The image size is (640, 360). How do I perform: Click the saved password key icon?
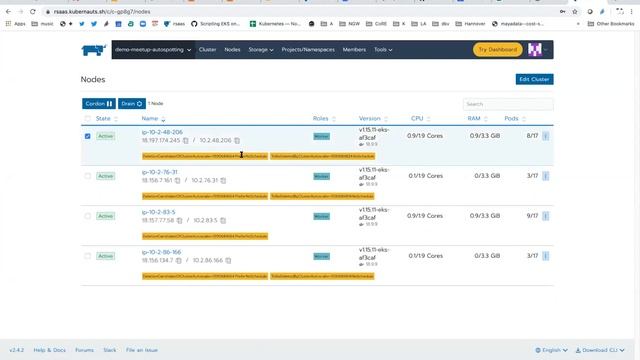(x=562, y=12)
